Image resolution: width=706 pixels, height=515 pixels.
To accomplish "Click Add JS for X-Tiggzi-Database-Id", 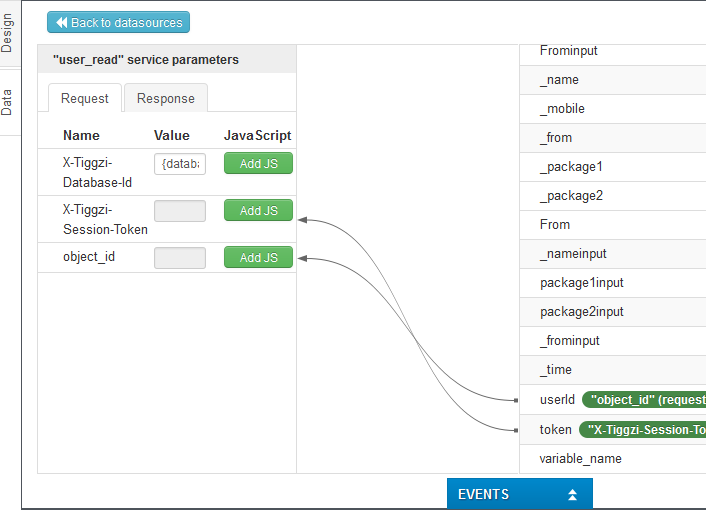I will tap(258, 164).
